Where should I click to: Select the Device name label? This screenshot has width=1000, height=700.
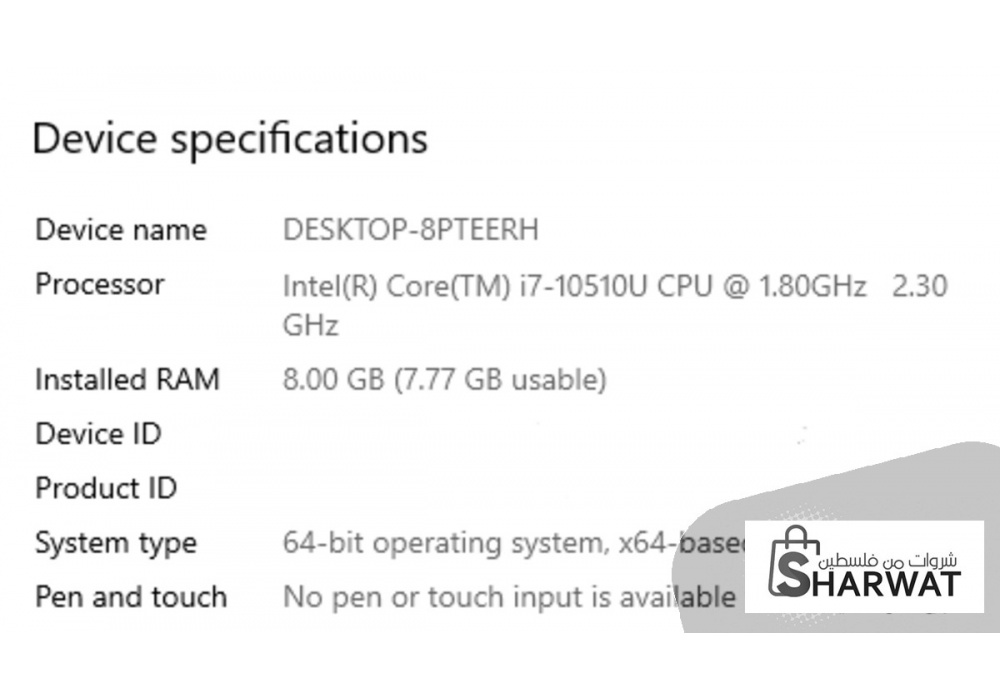click(x=121, y=230)
